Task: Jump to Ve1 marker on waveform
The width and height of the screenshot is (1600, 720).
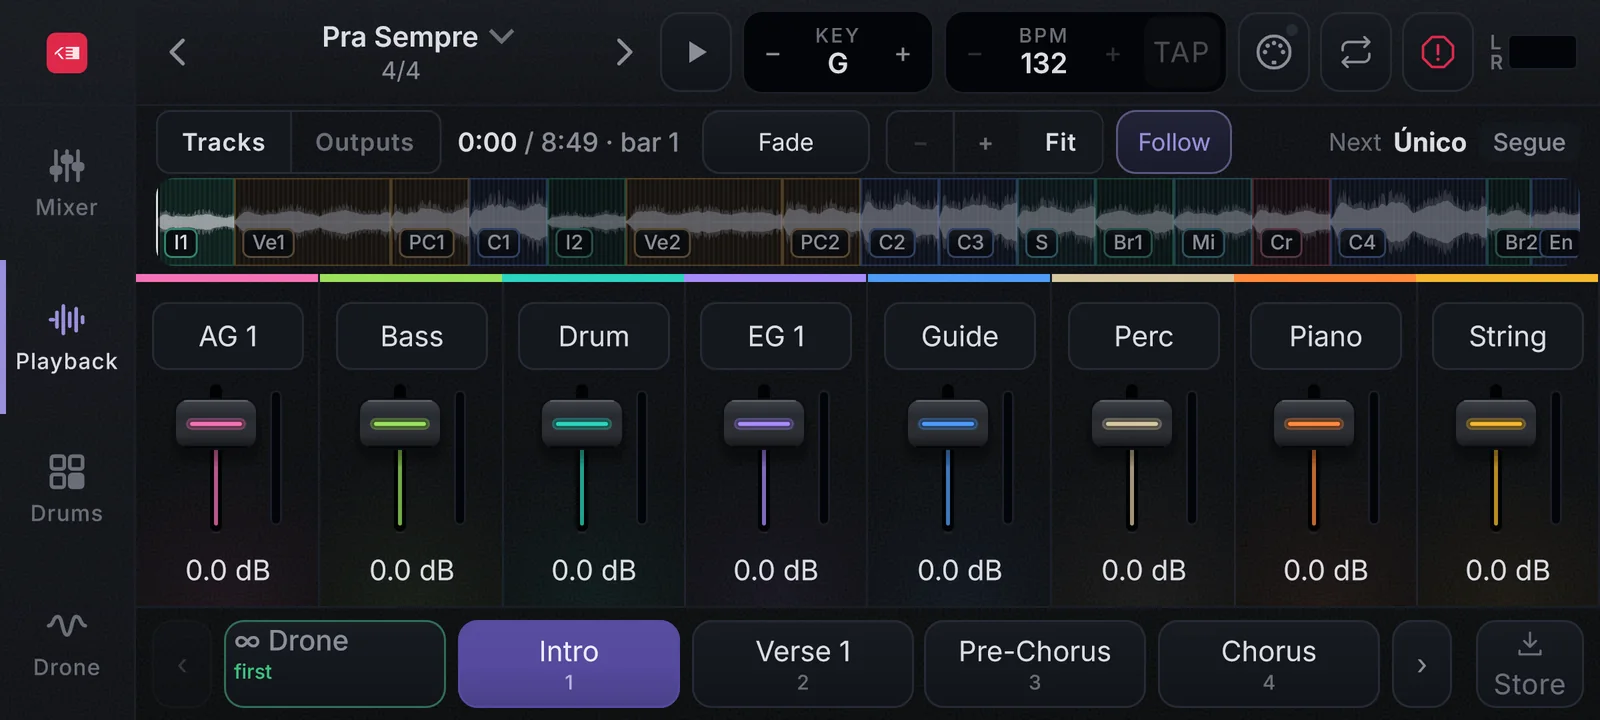Action: (269, 242)
